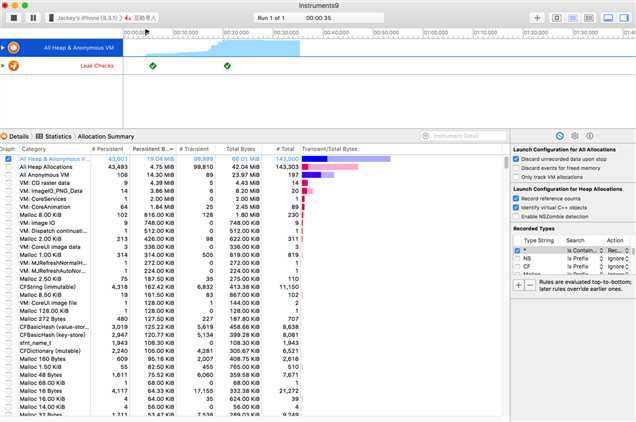Screen dimensions: 636x422
Task: Select the Malloc 8.00 KiB row
Action: click(x=251, y=215)
